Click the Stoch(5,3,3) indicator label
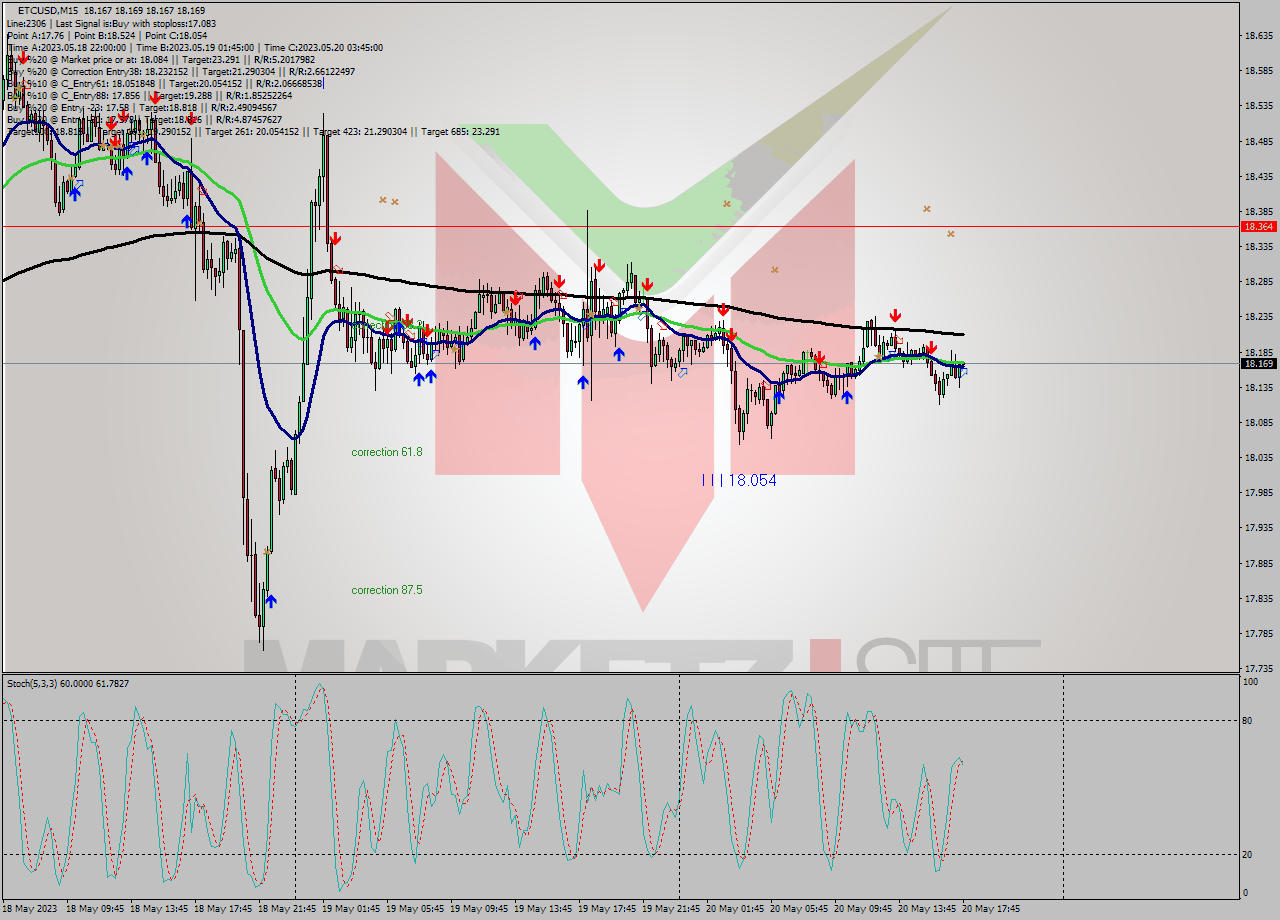Image resolution: width=1280 pixels, height=920 pixels. (68, 683)
